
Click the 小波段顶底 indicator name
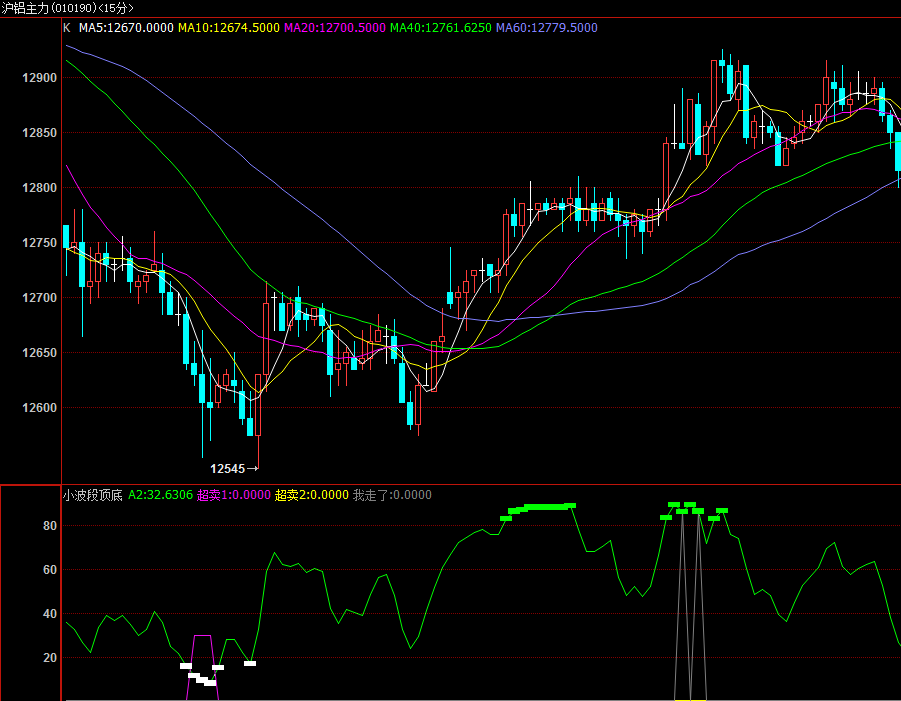(93, 495)
